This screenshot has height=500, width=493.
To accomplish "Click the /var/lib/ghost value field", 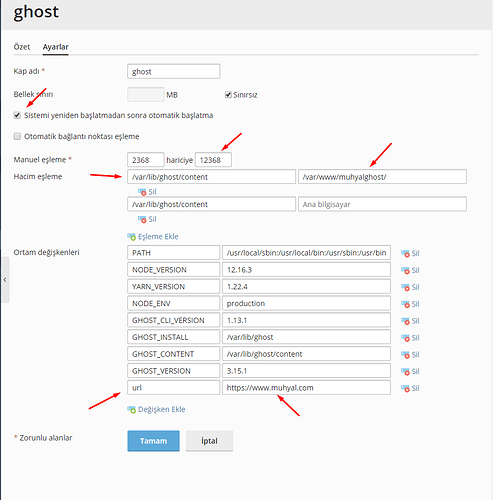I will click(306, 337).
